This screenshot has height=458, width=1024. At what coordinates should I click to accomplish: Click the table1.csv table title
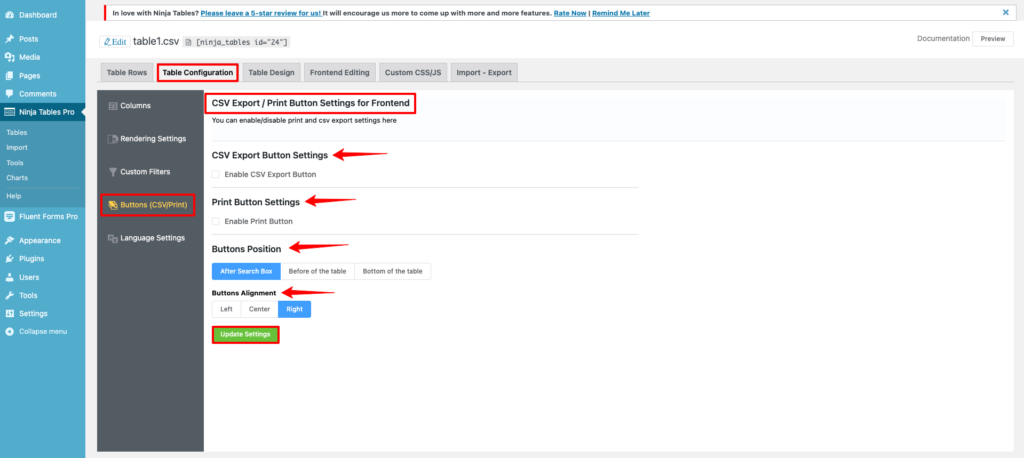click(156, 42)
